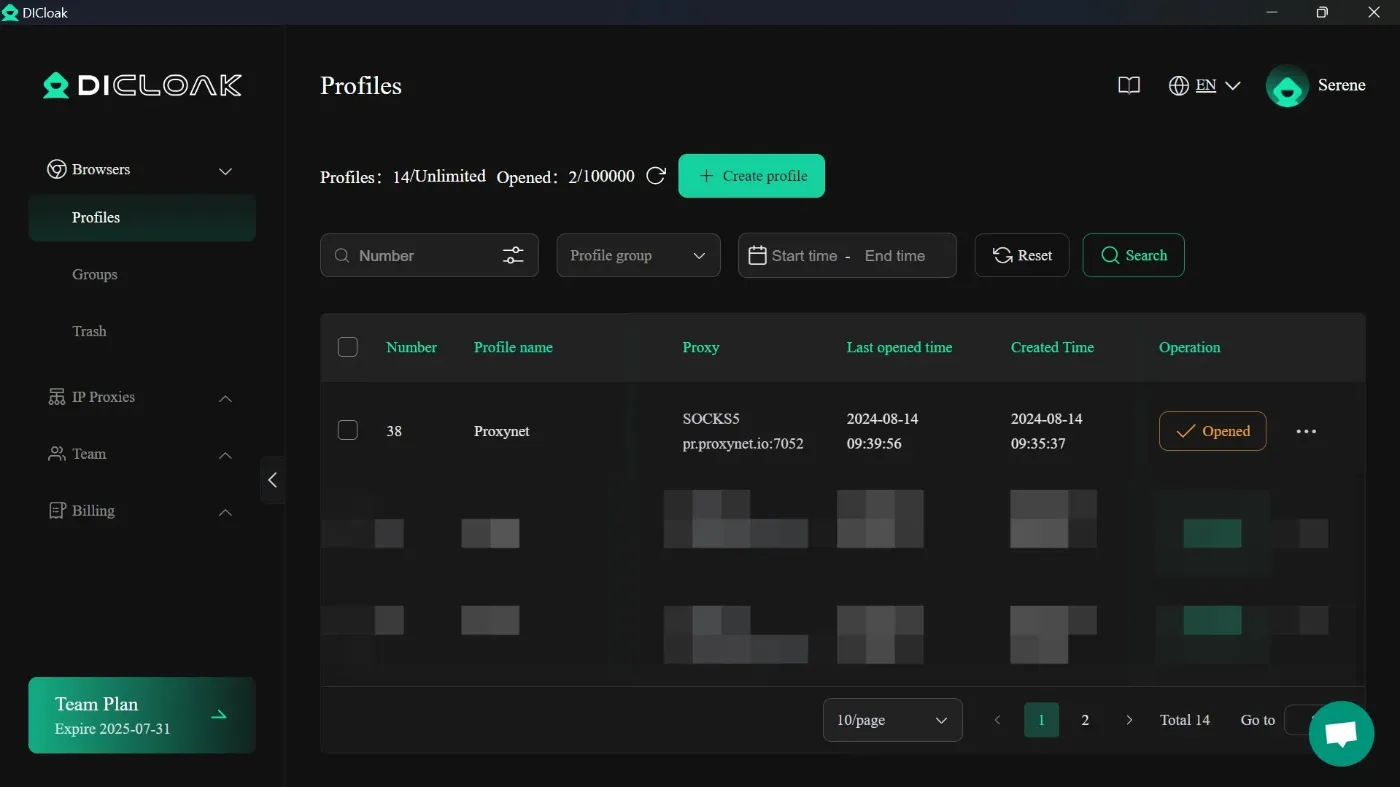
Task: Click the Proxy column header
Action: click(x=701, y=347)
